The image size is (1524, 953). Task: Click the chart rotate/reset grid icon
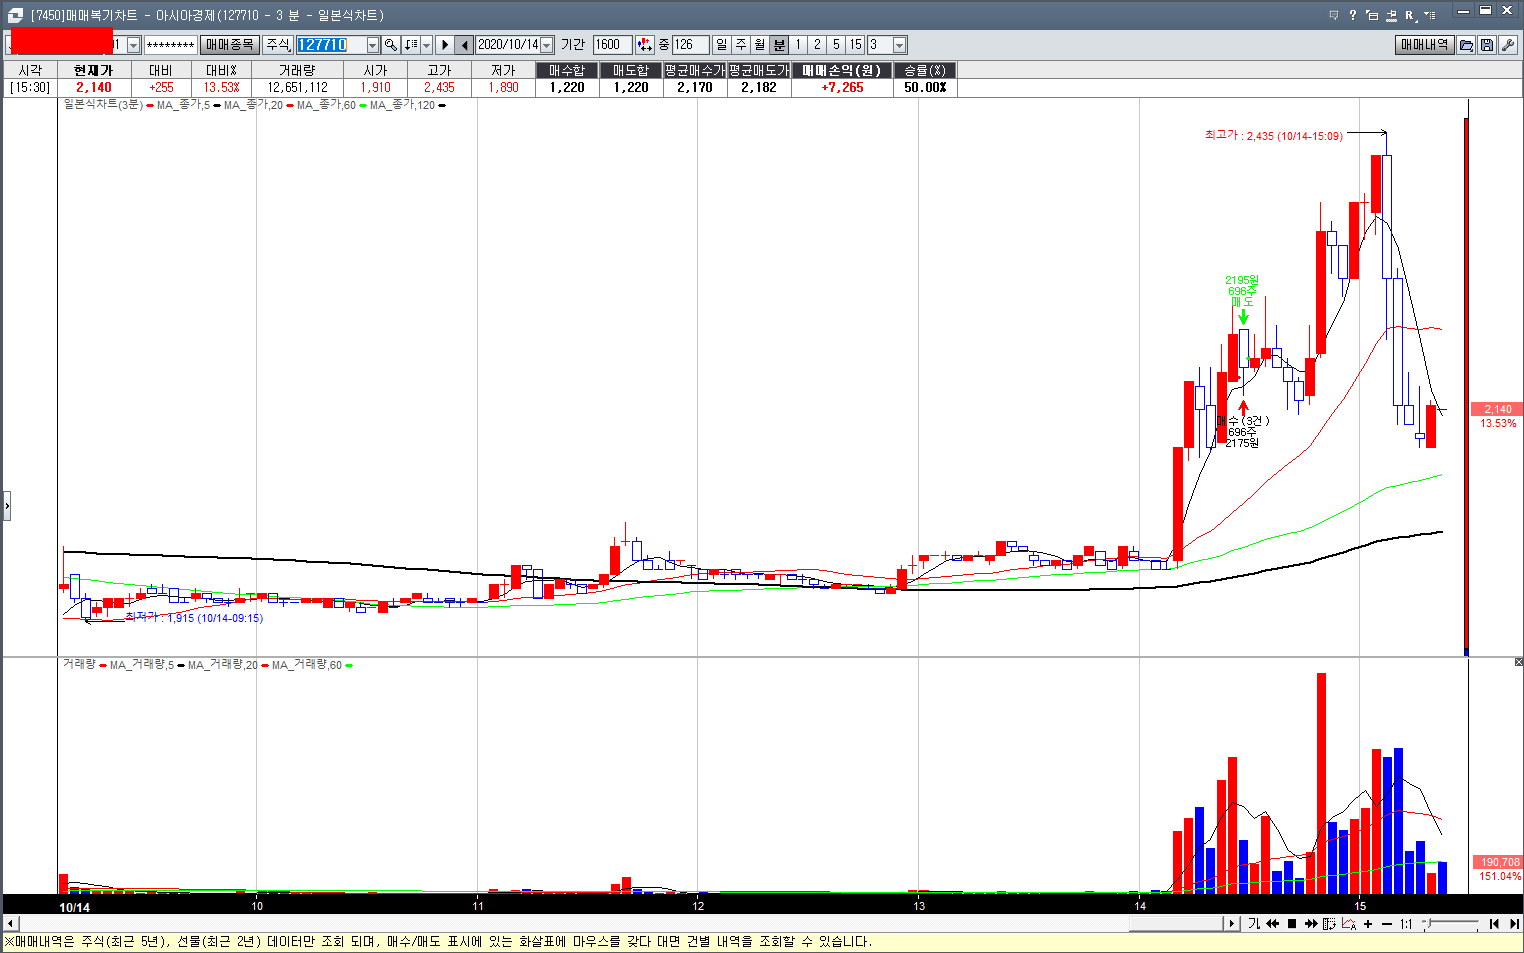coord(1330,924)
